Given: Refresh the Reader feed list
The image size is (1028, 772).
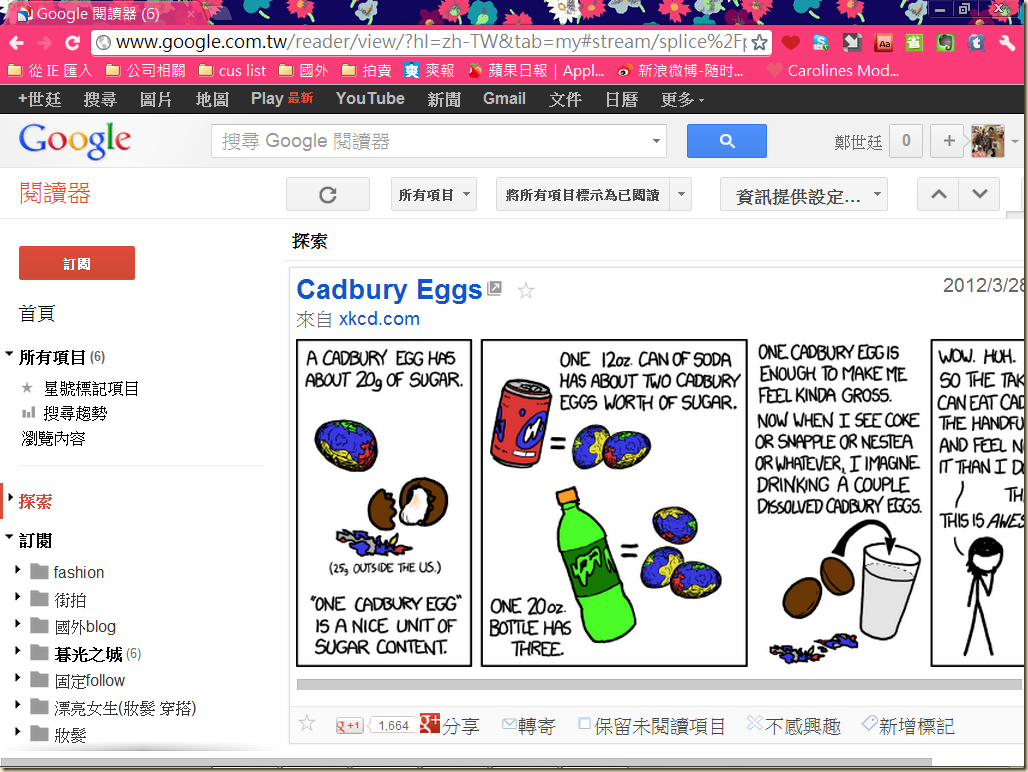Looking at the screenshot, I should click(x=328, y=195).
